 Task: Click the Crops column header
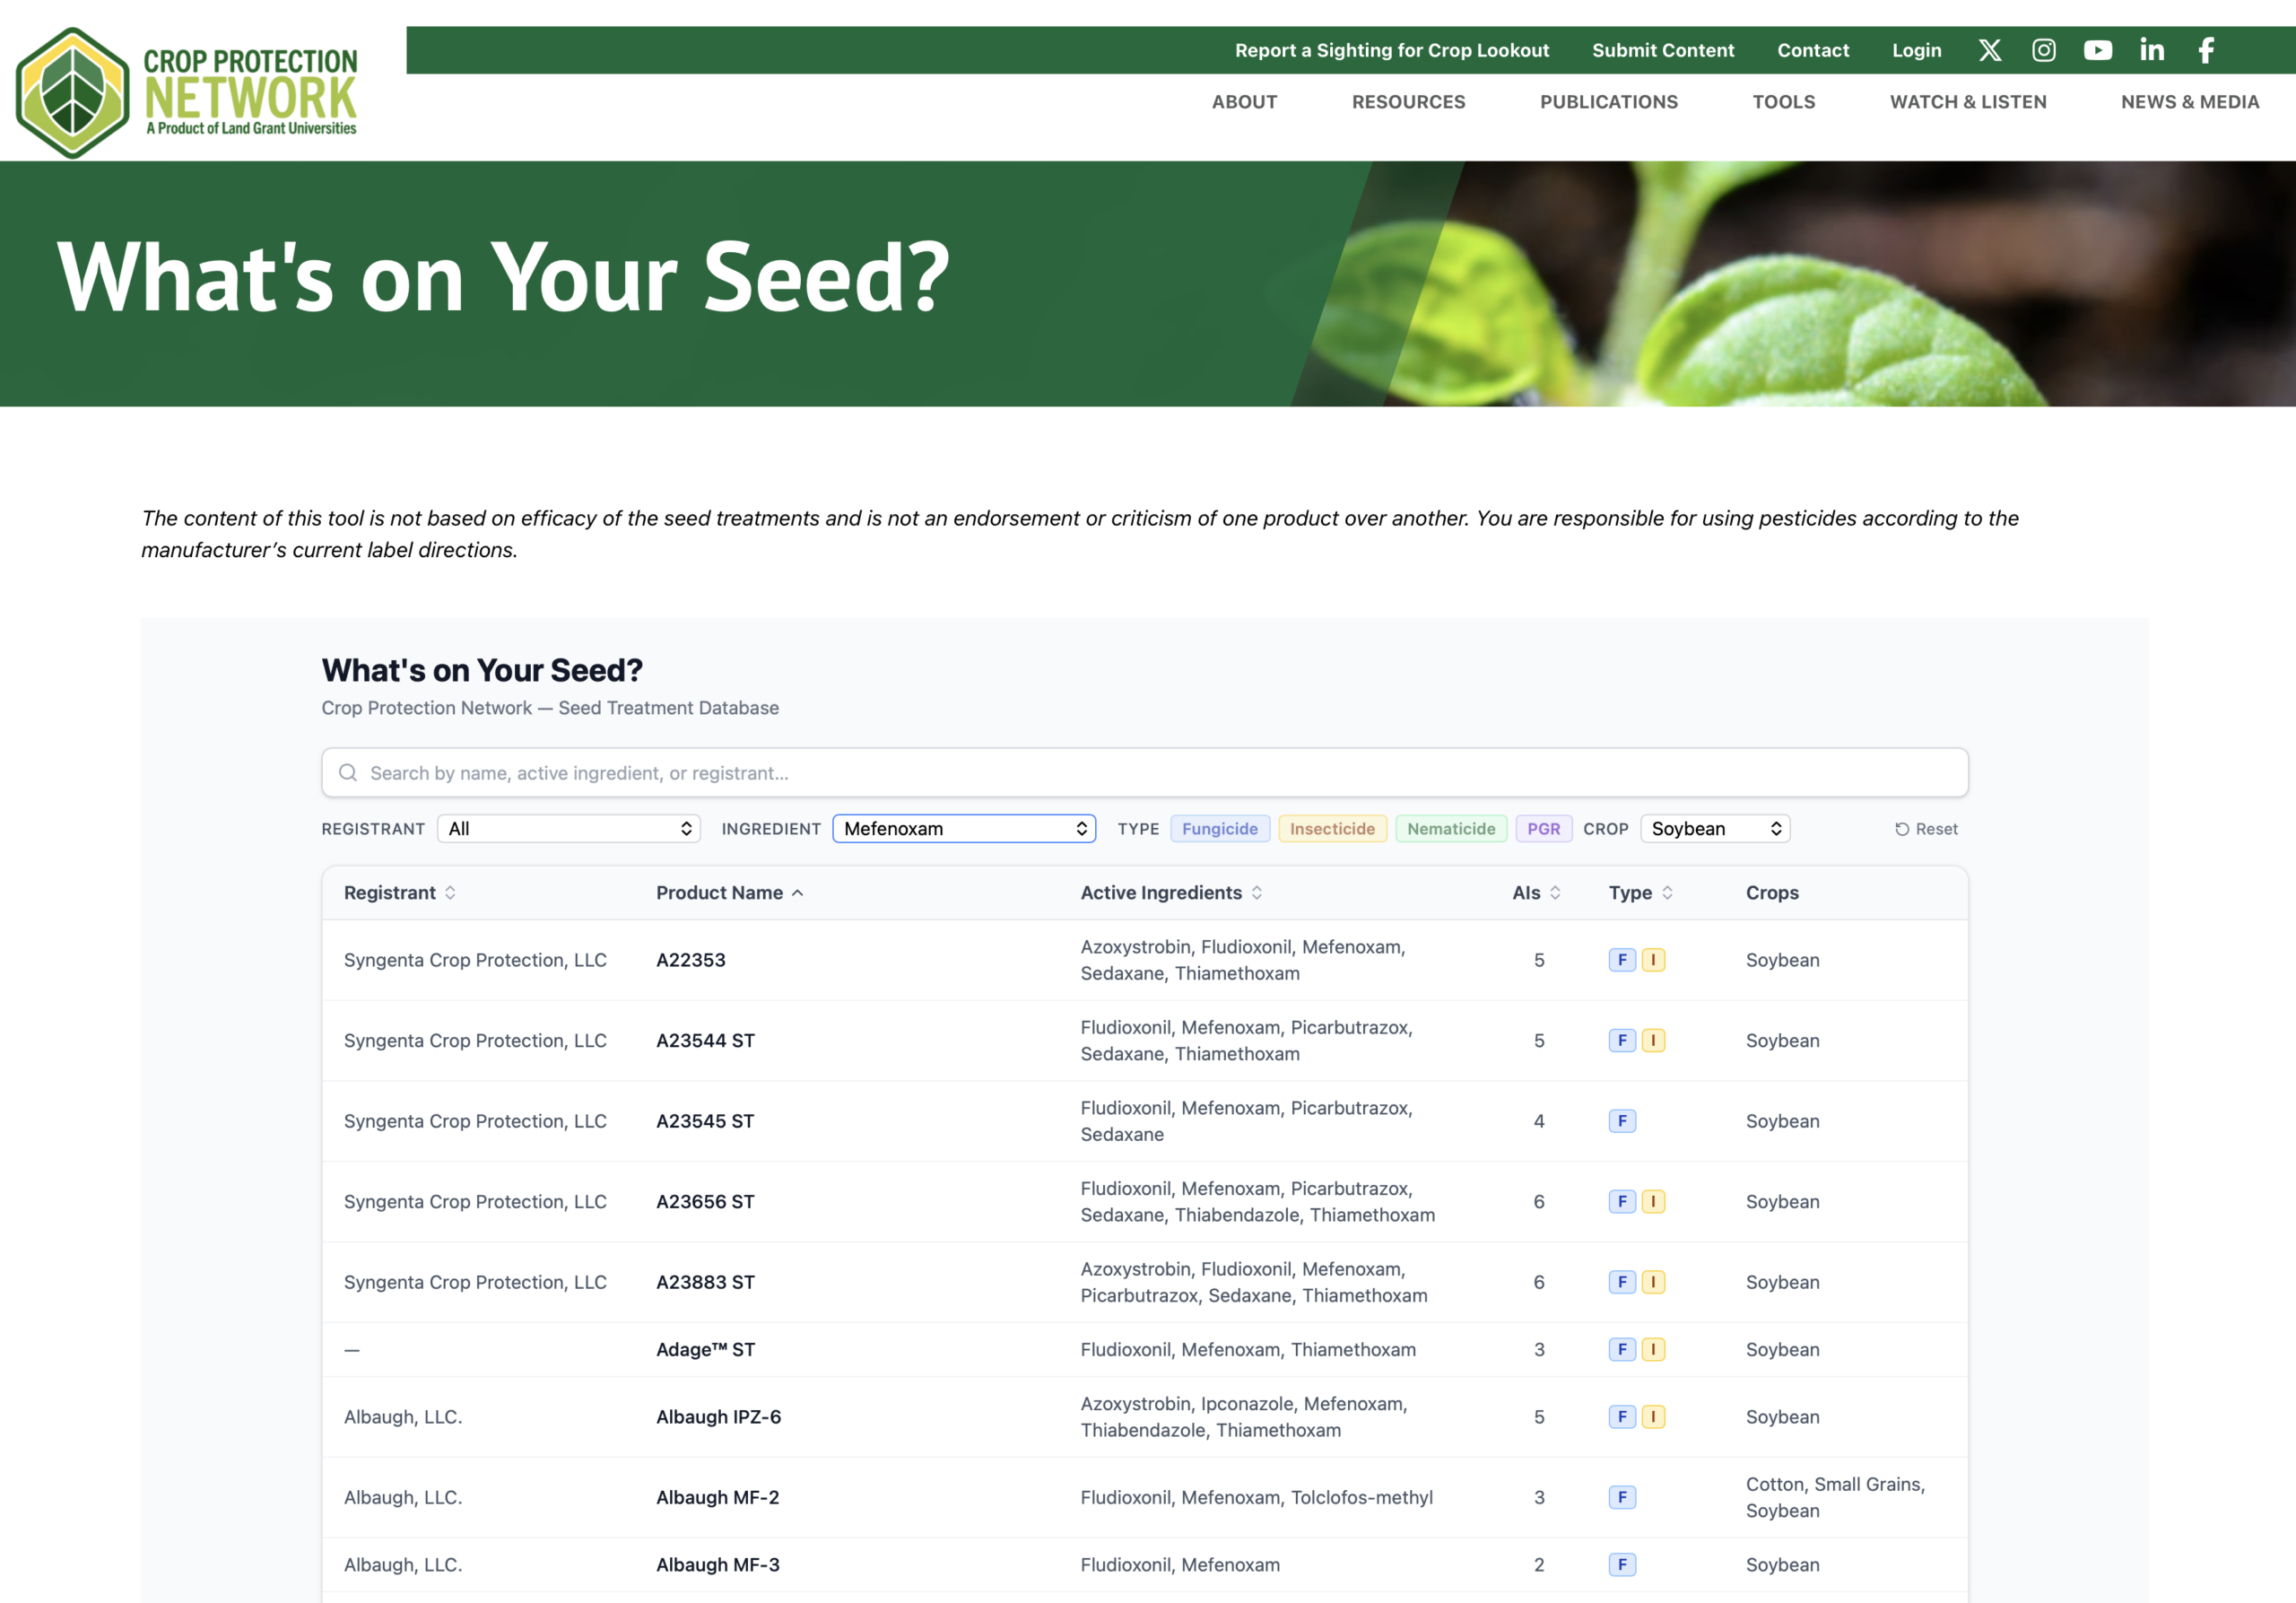click(1771, 892)
